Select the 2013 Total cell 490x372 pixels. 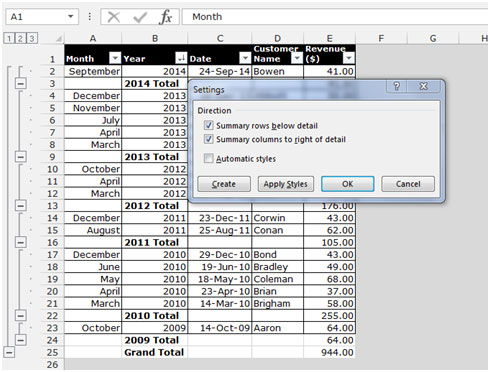[155, 157]
